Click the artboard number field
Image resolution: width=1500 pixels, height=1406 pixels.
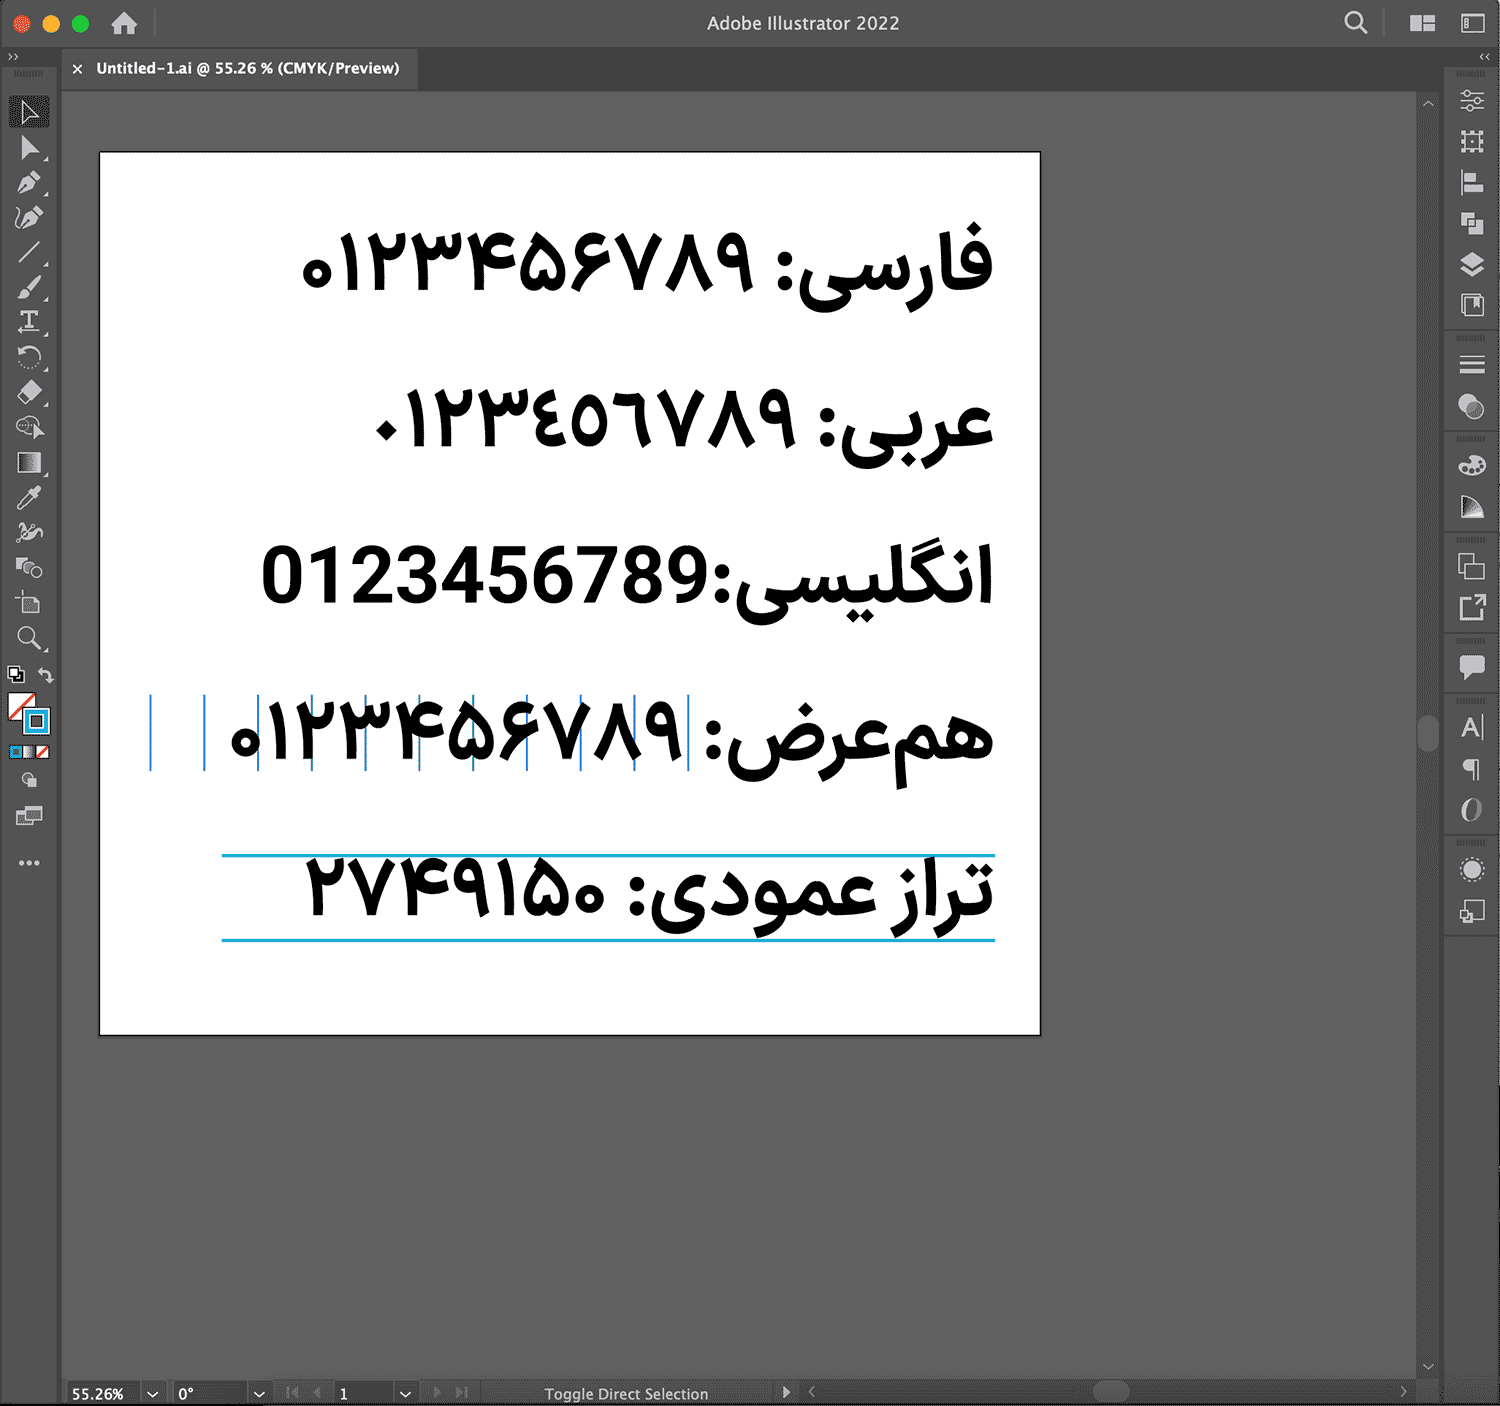(364, 1393)
